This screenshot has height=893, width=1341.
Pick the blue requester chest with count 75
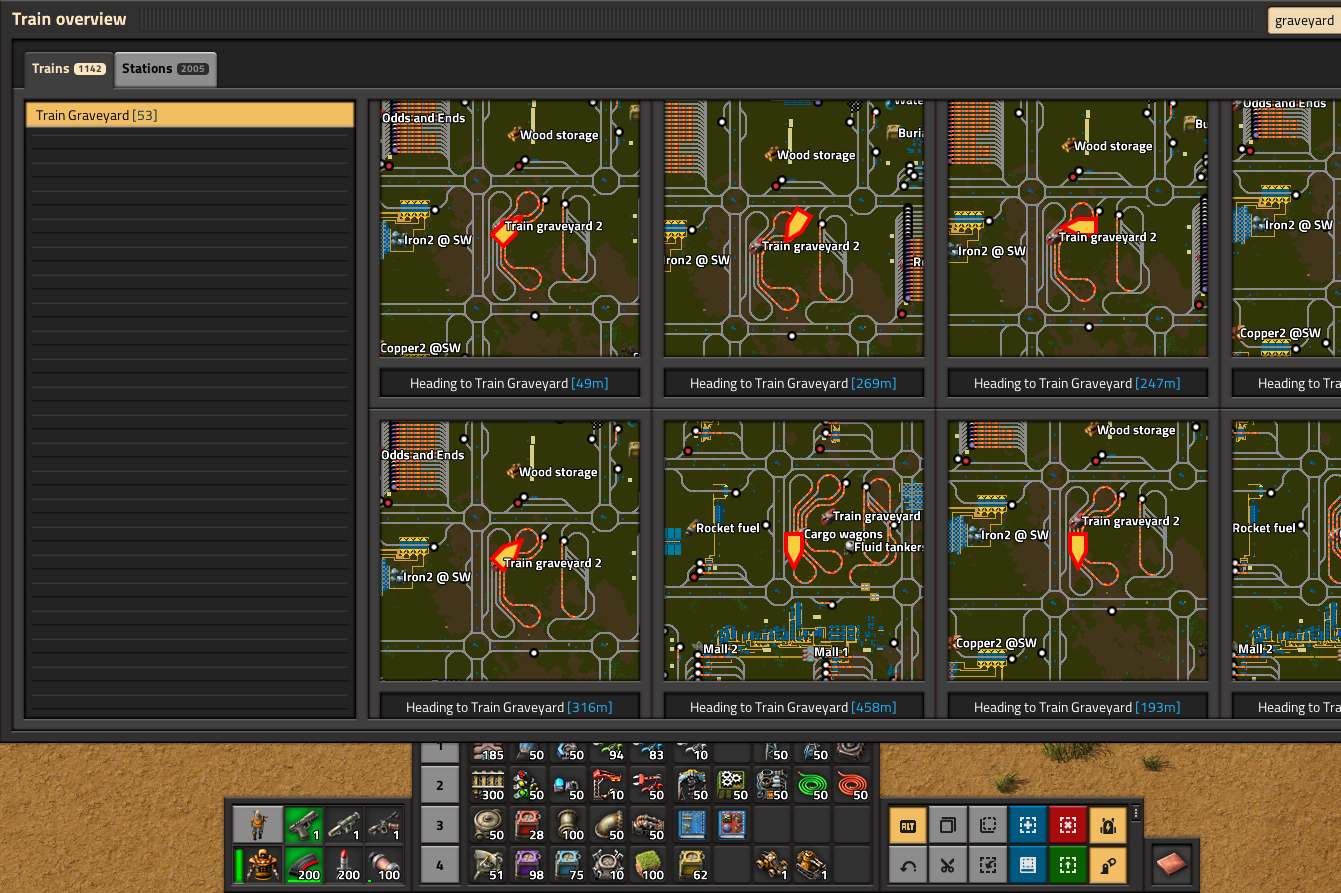tap(569, 865)
